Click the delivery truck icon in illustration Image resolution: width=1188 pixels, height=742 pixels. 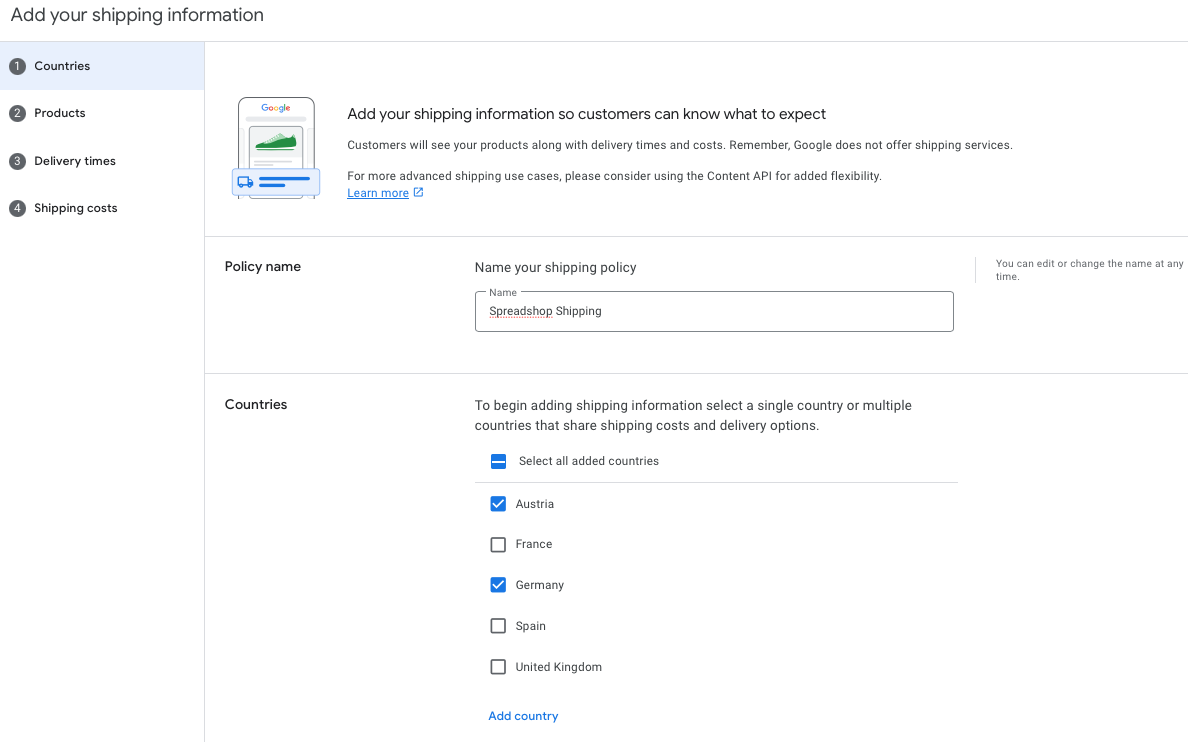[x=245, y=182]
